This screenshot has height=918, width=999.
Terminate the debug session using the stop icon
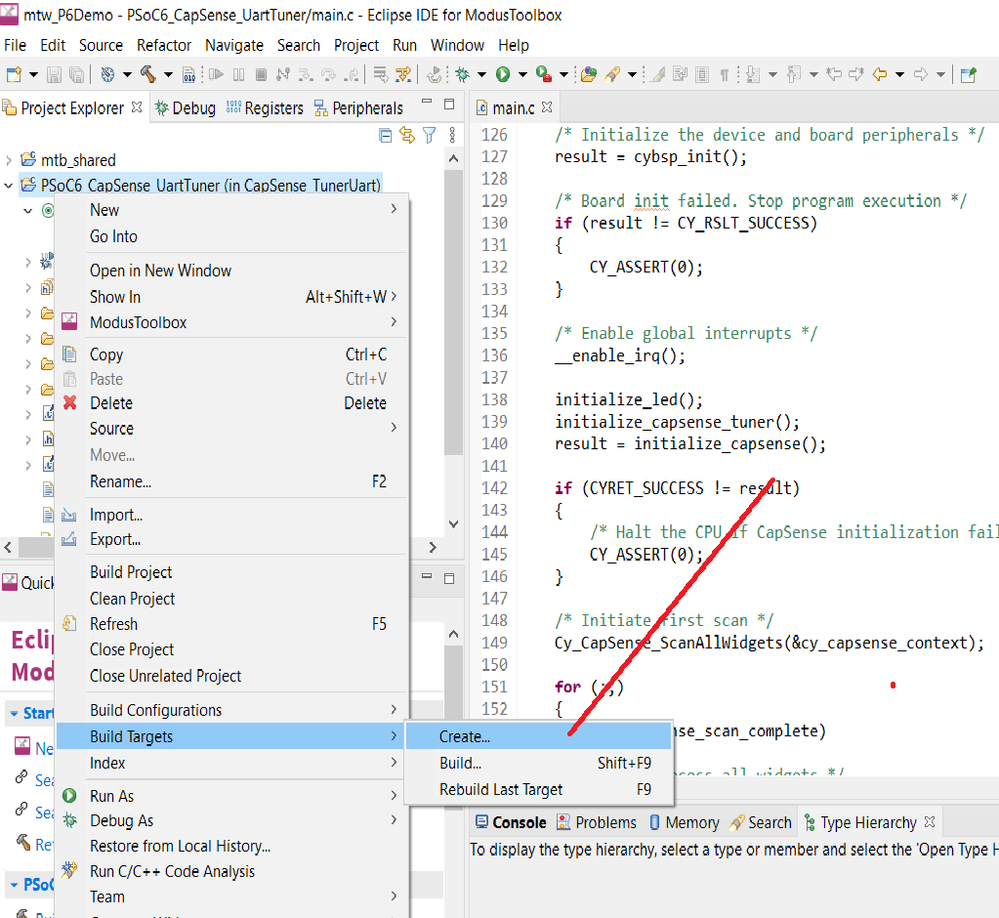[x=261, y=73]
